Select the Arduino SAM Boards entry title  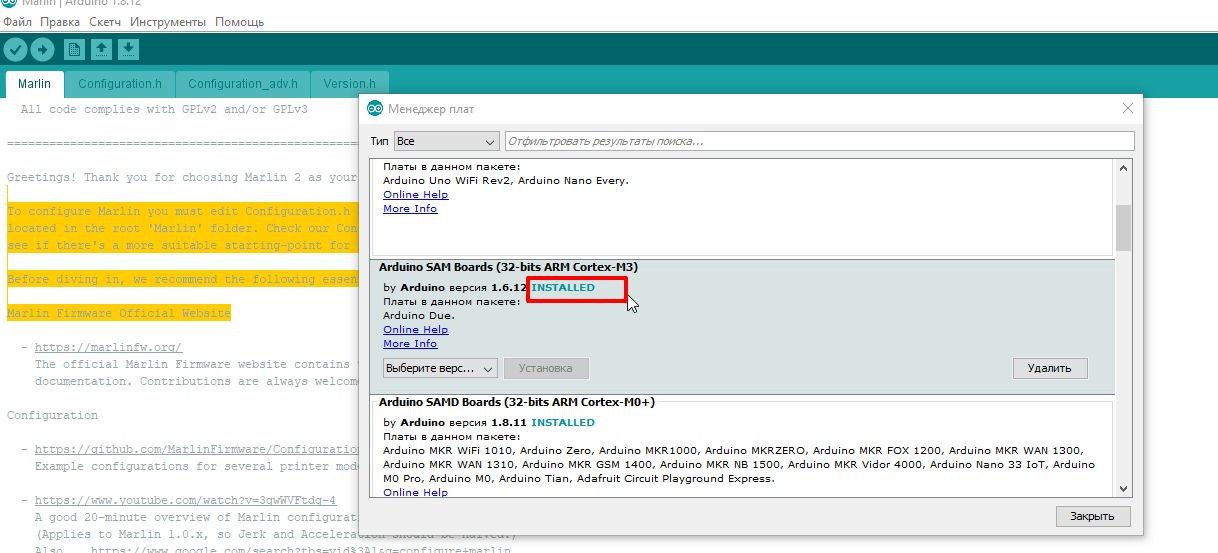508,267
